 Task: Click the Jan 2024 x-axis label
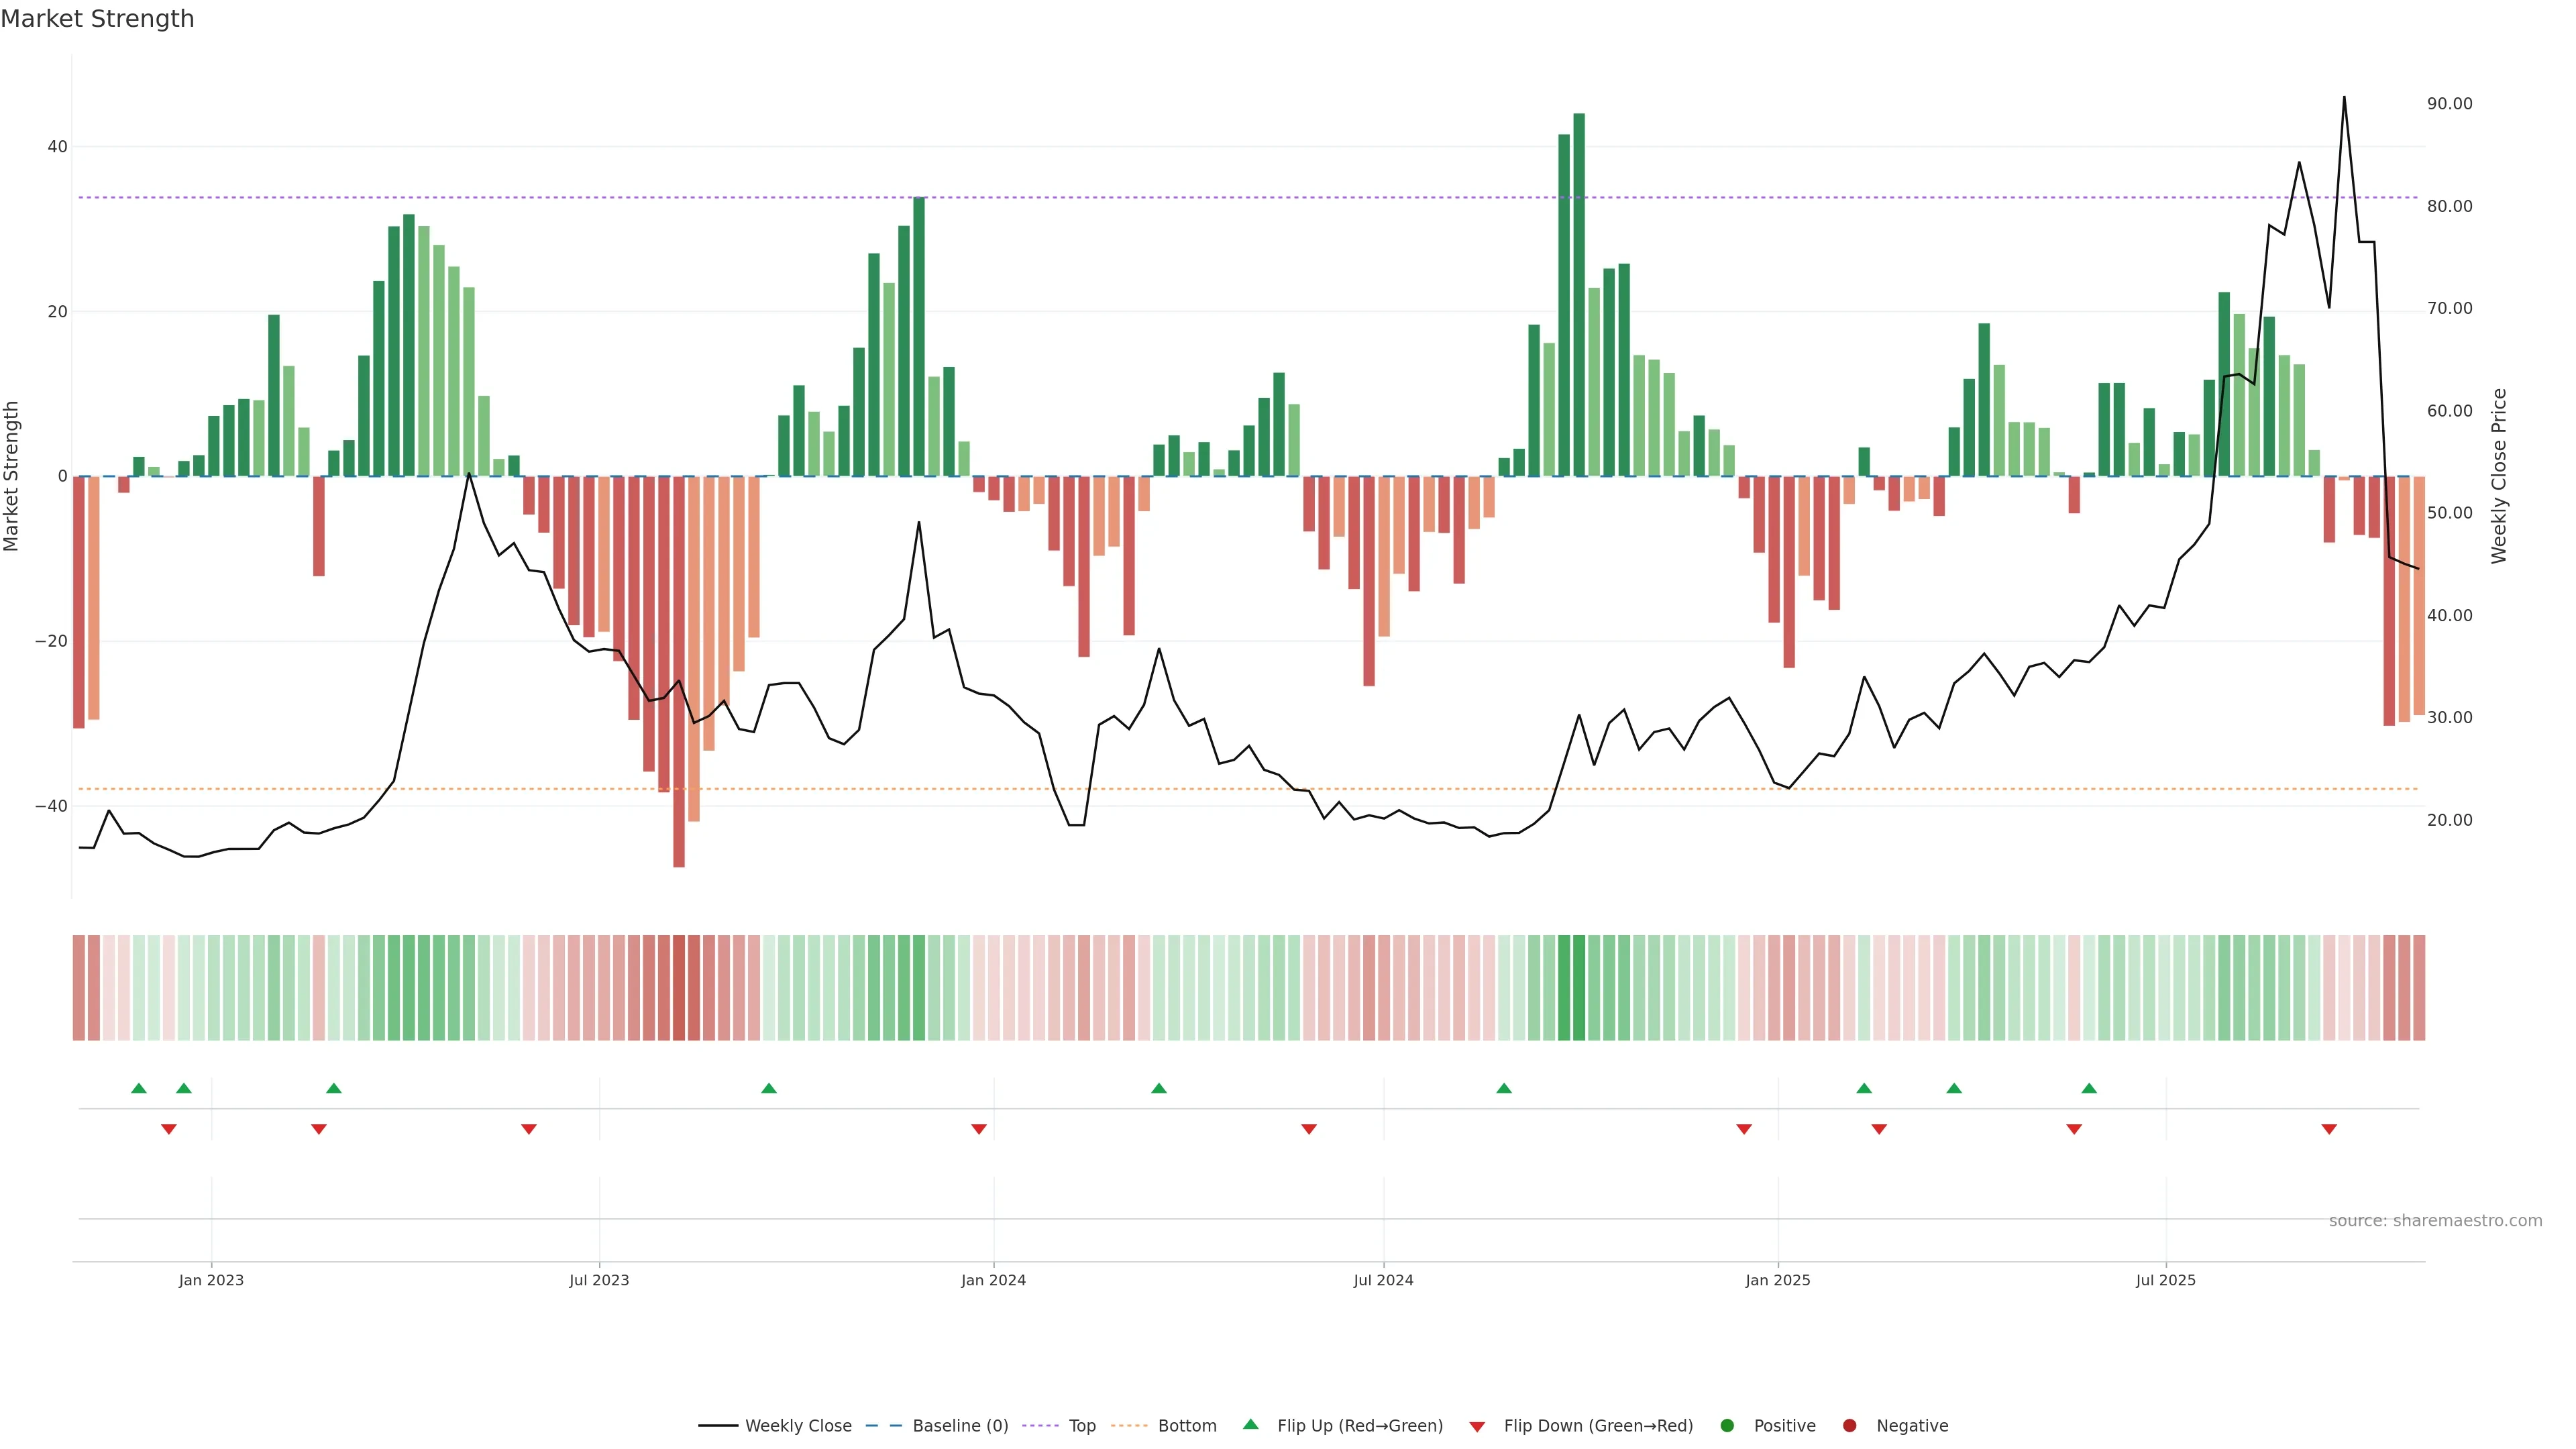coord(993,1280)
